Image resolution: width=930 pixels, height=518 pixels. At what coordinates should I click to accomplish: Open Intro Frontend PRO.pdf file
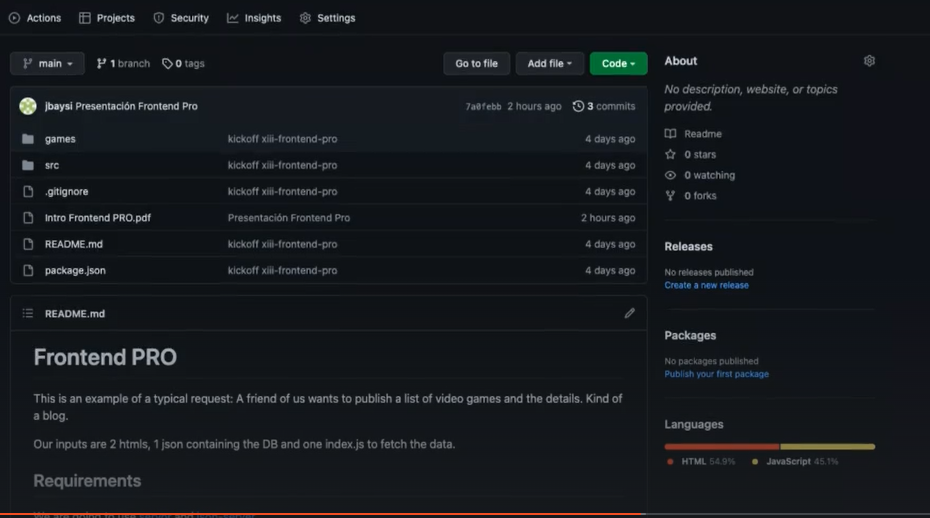[98, 218]
